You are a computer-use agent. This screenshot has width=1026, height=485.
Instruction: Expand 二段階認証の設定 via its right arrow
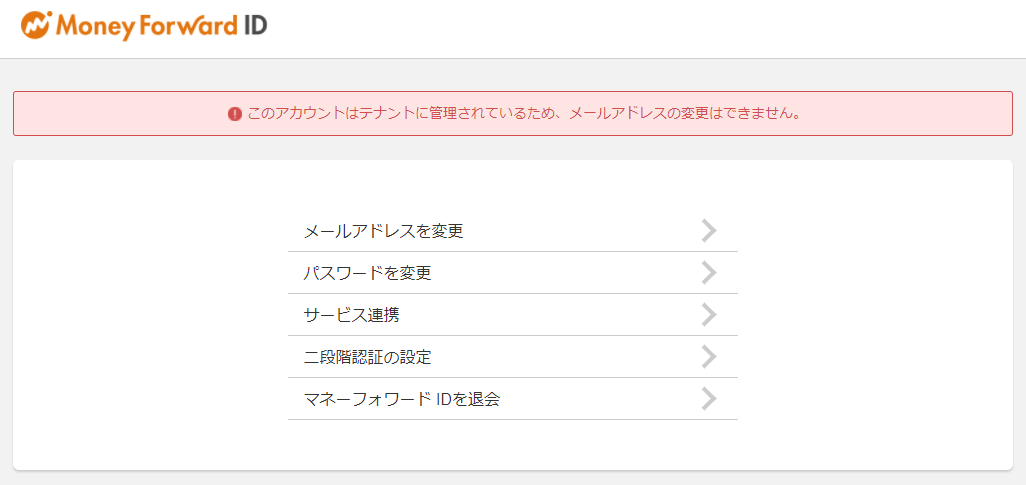pyautogui.click(x=709, y=357)
